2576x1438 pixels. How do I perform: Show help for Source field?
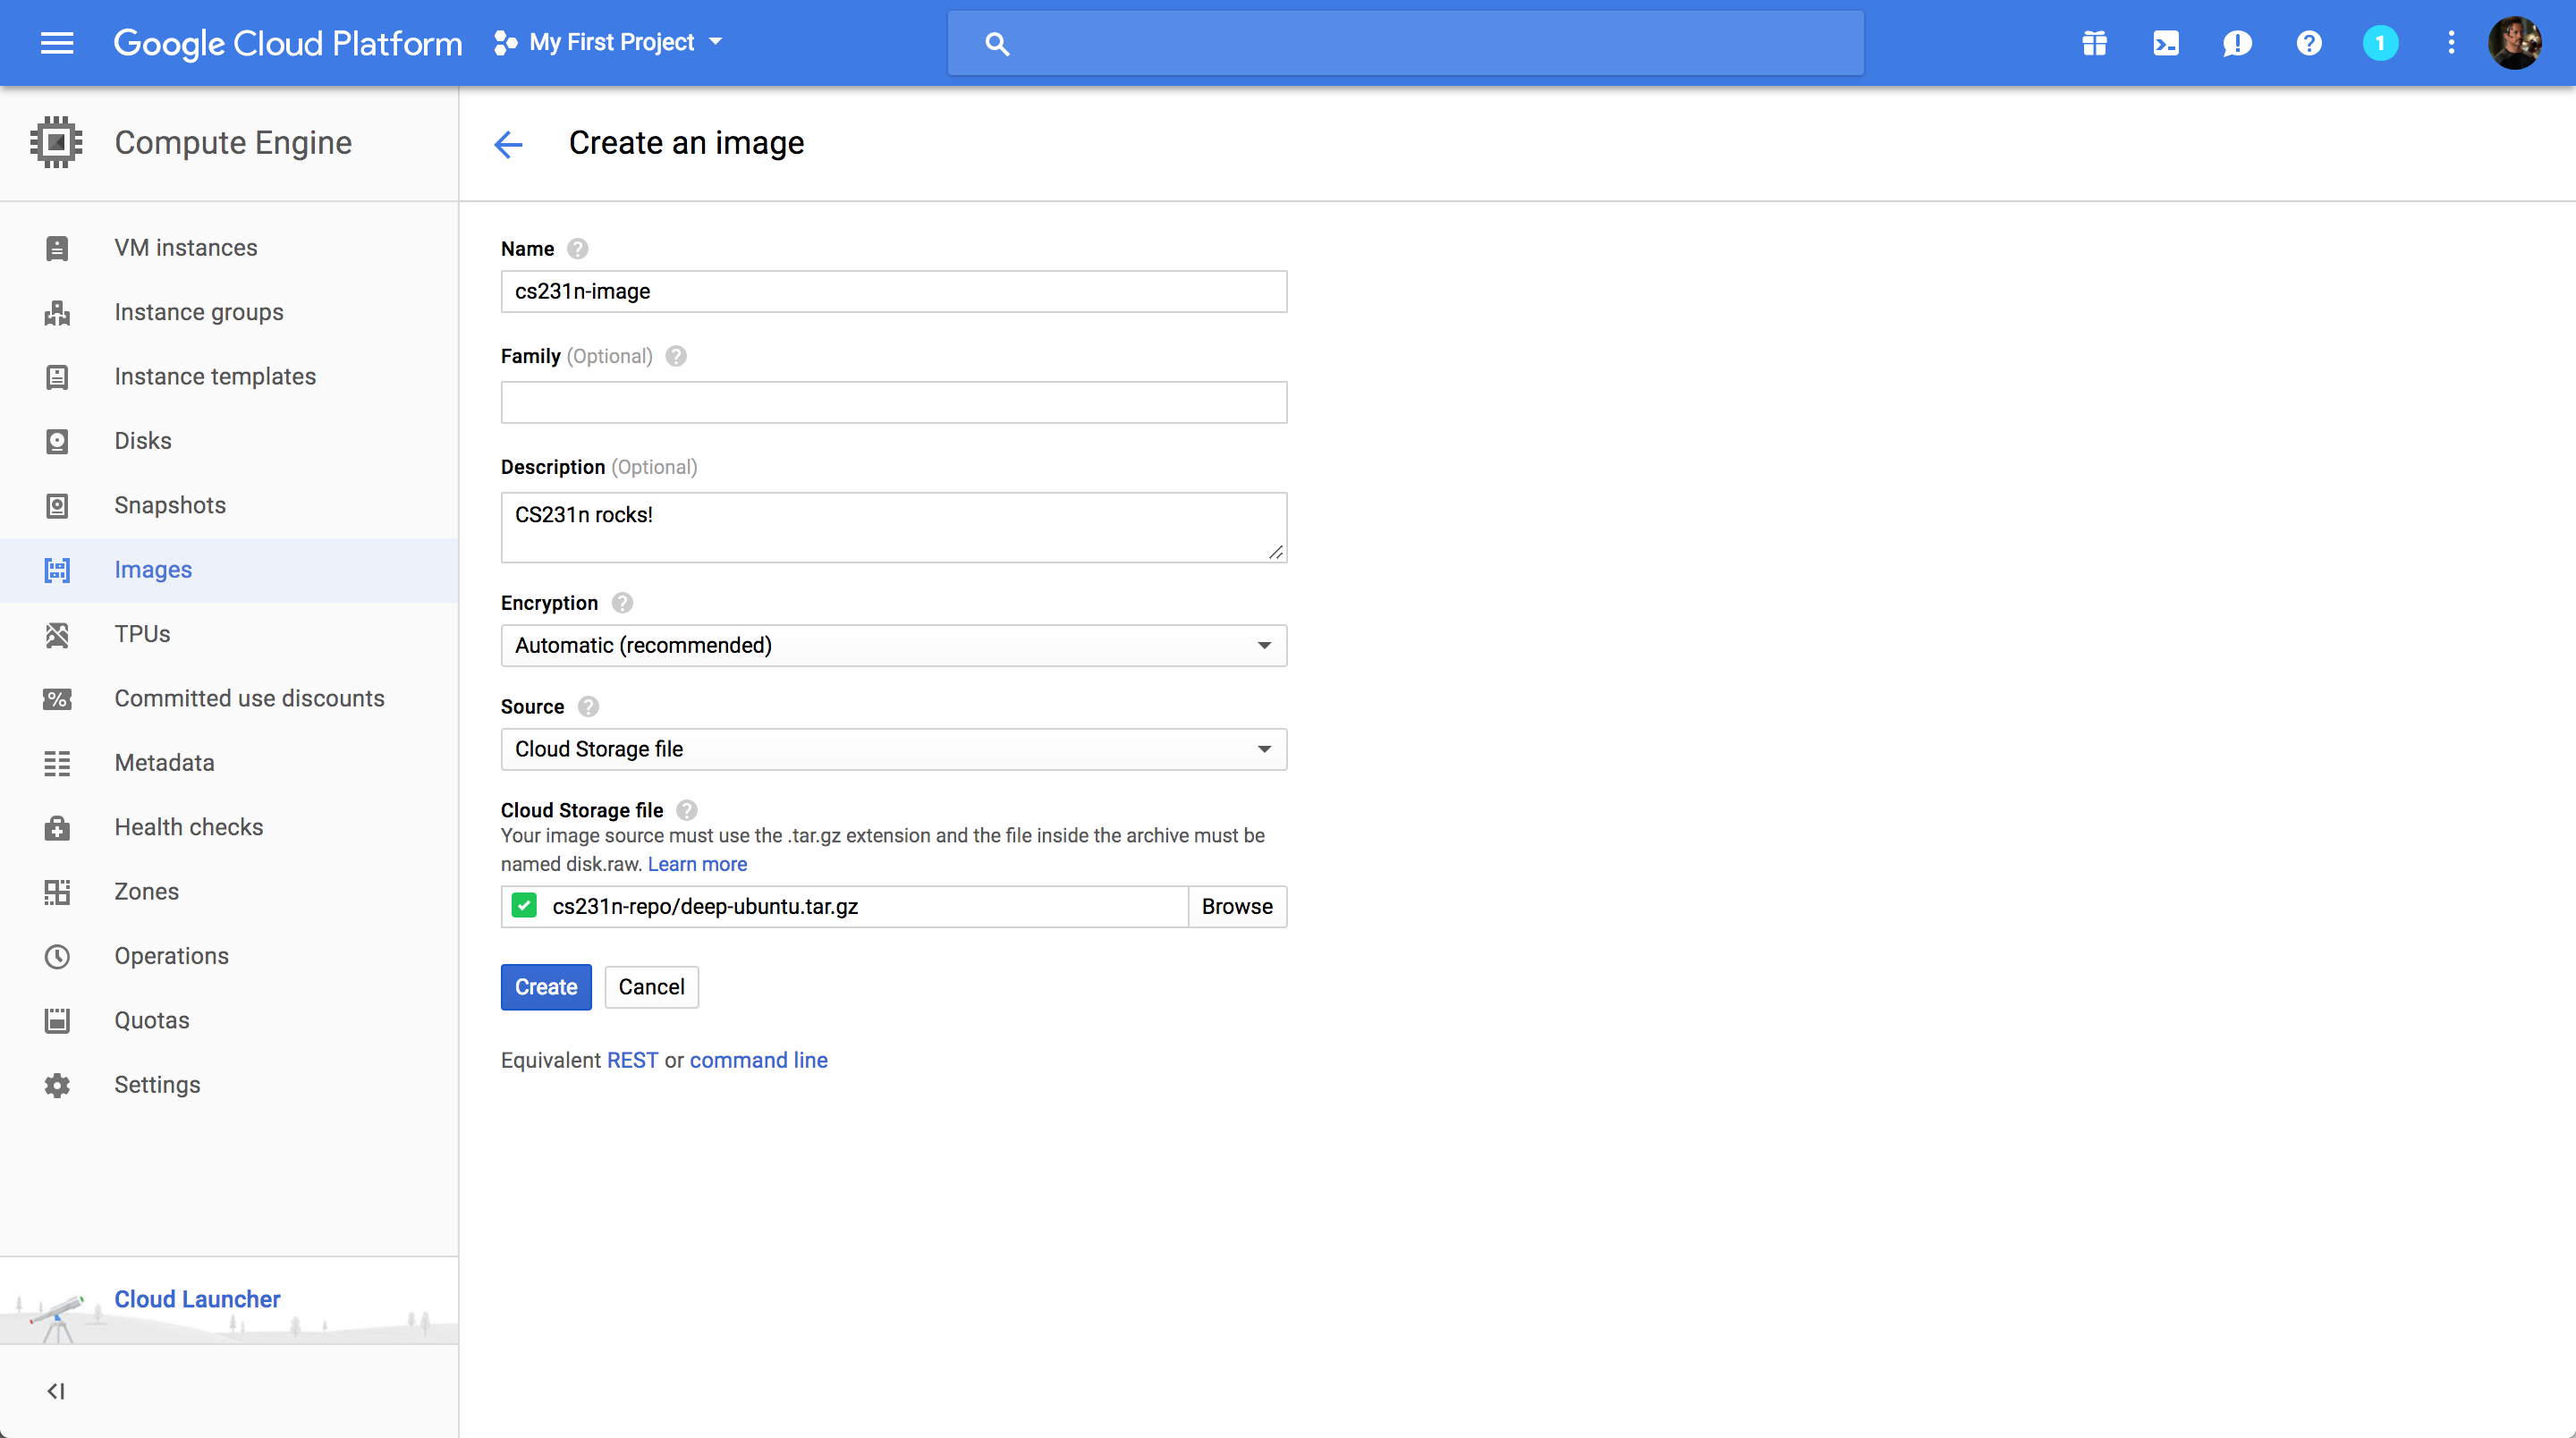pyautogui.click(x=588, y=707)
